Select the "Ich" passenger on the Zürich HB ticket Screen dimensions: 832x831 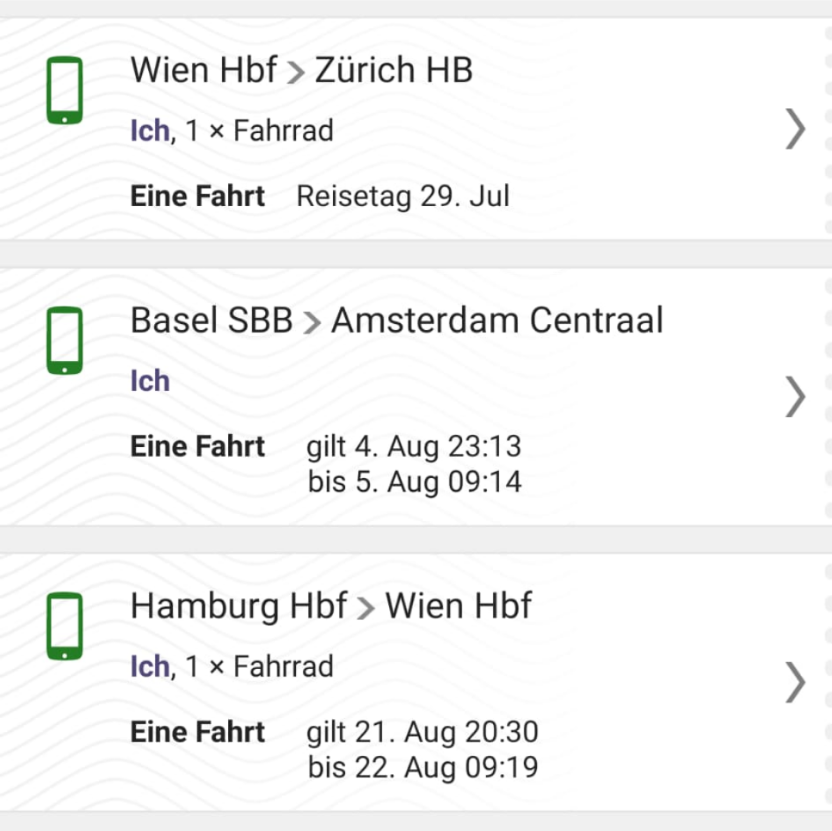coord(149,131)
